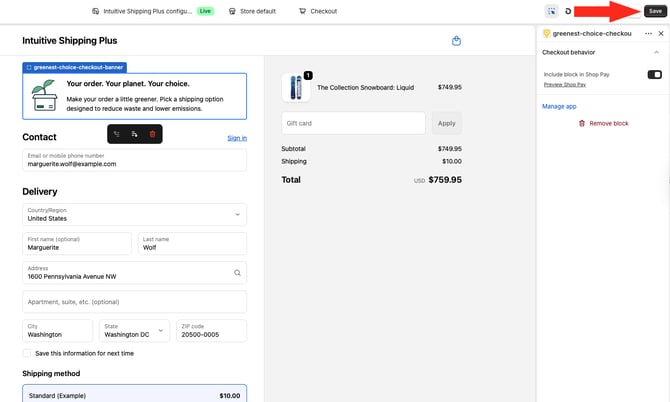Click the yellow app icon beside greenest-choice-checkou
Image resolution: width=670 pixels, height=402 pixels.
(x=546, y=33)
